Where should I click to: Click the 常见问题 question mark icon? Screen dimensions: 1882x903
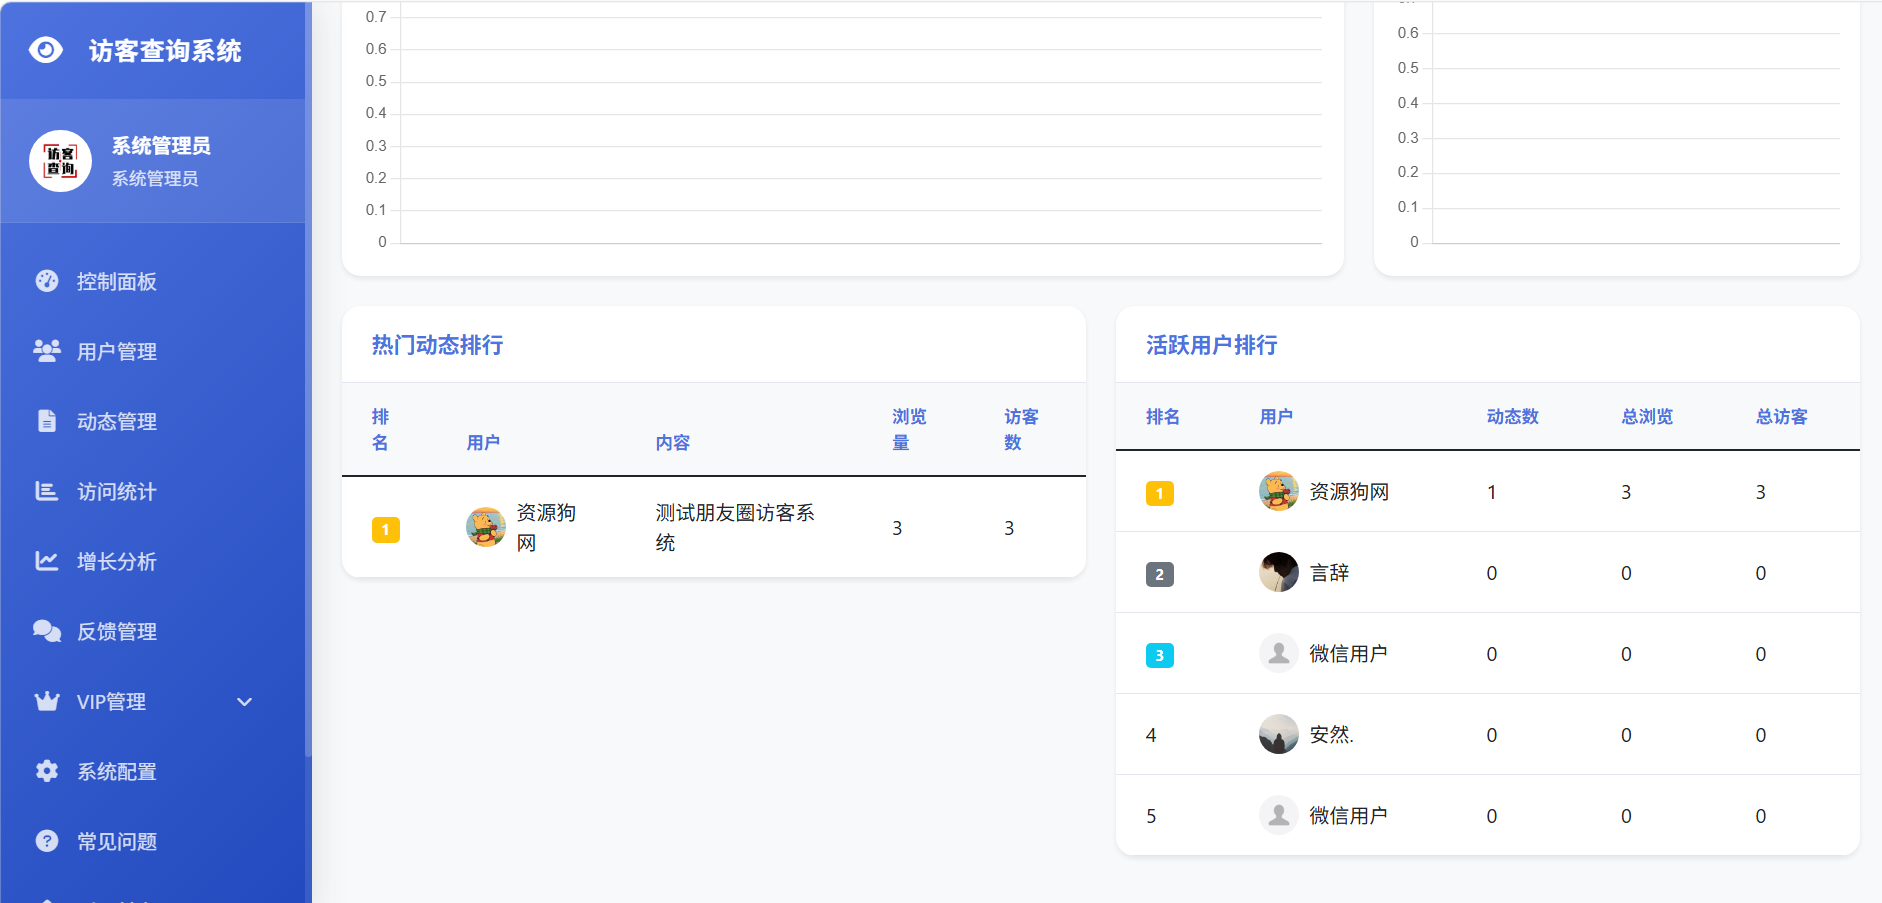[x=47, y=841]
